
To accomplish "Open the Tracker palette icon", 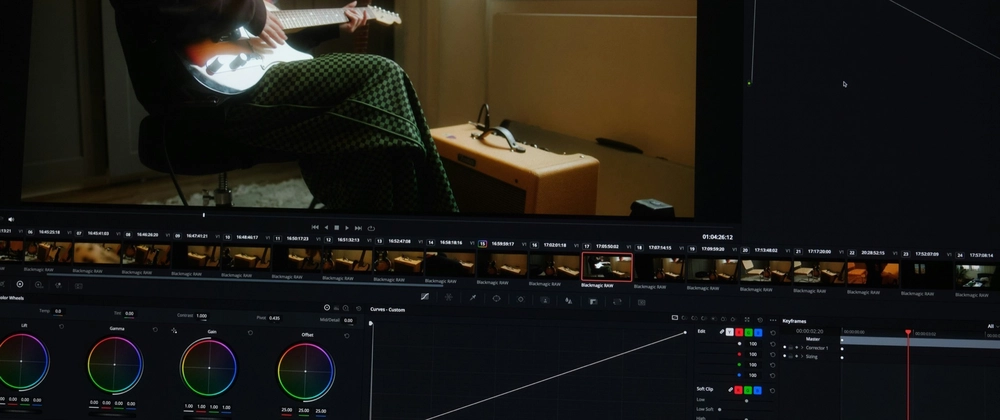I will click(520, 299).
